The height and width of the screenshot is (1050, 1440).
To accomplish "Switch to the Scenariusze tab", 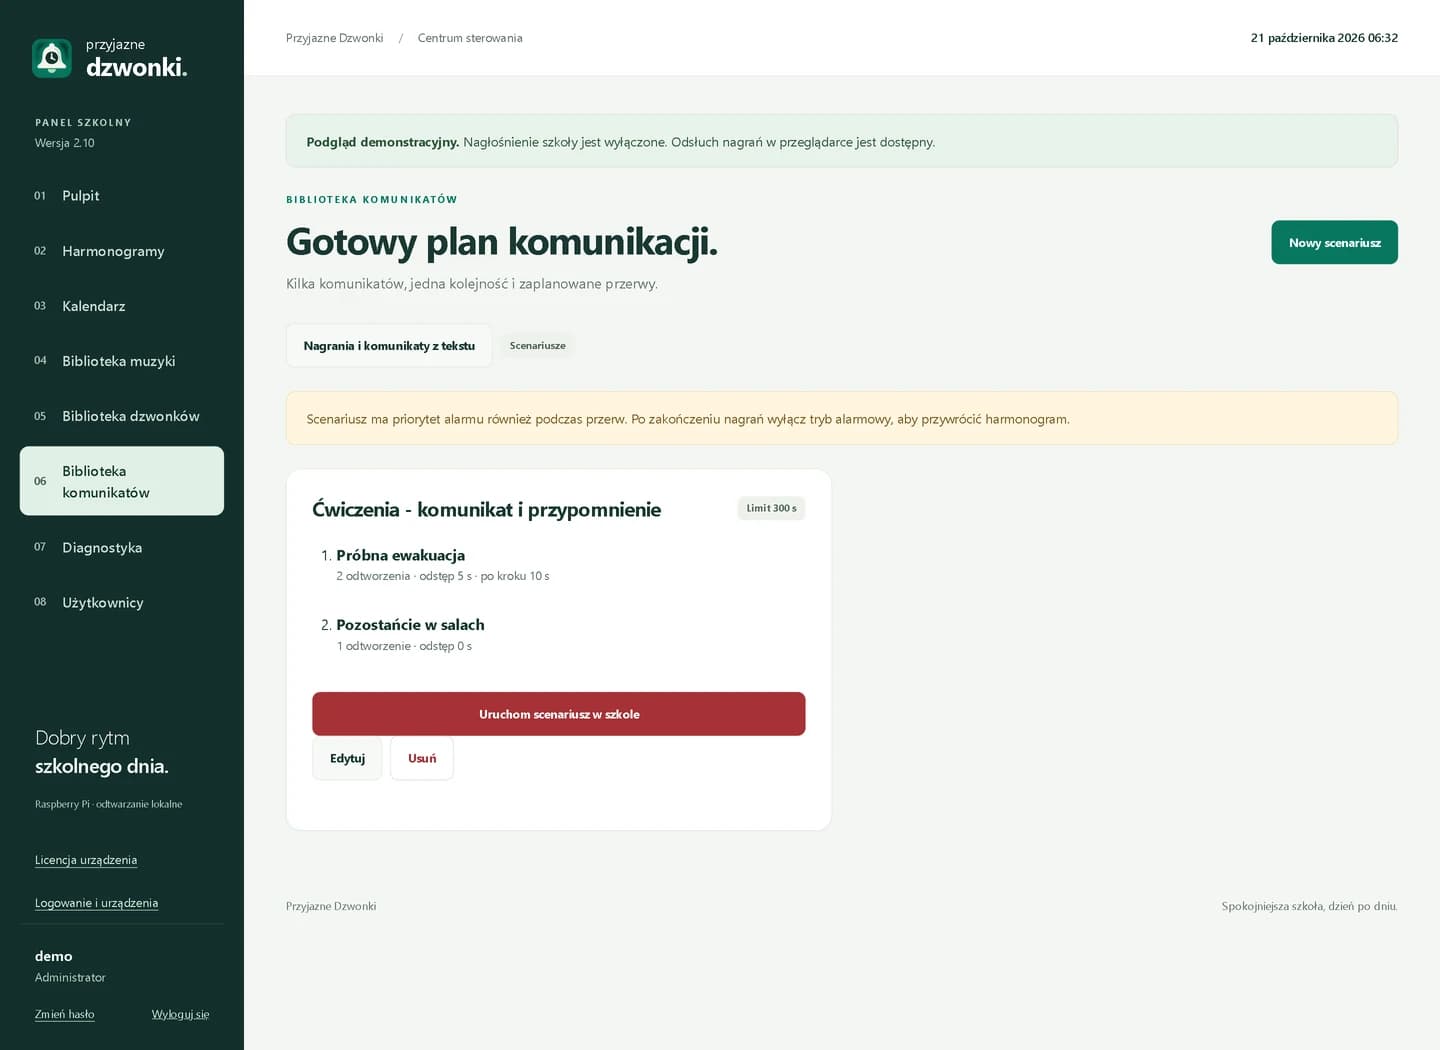I will coord(538,345).
